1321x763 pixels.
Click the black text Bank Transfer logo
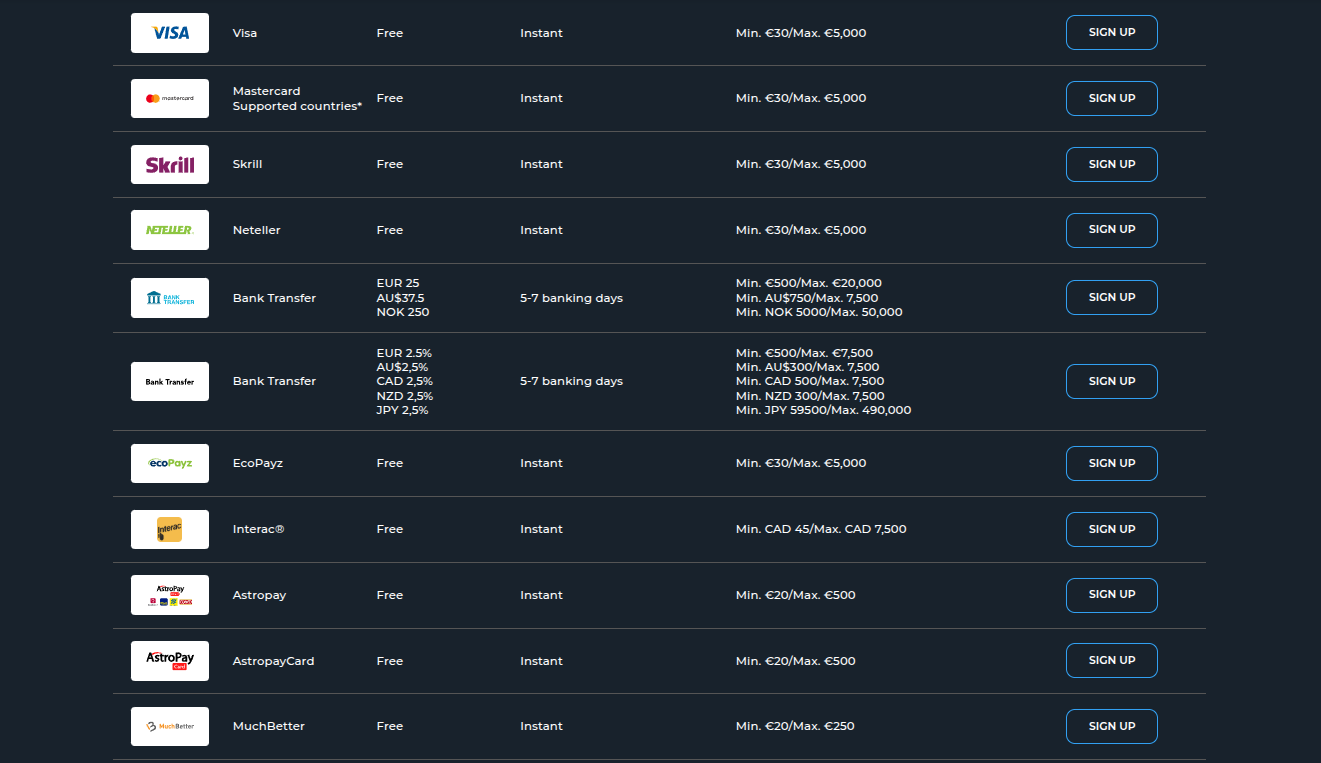pos(169,381)
